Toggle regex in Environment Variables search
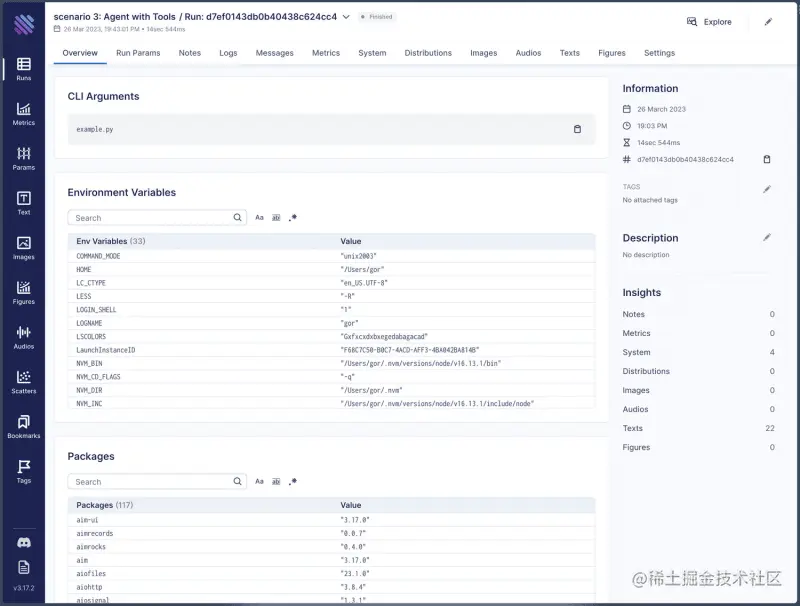The image size is (800, 606). [x=293, y=217]
